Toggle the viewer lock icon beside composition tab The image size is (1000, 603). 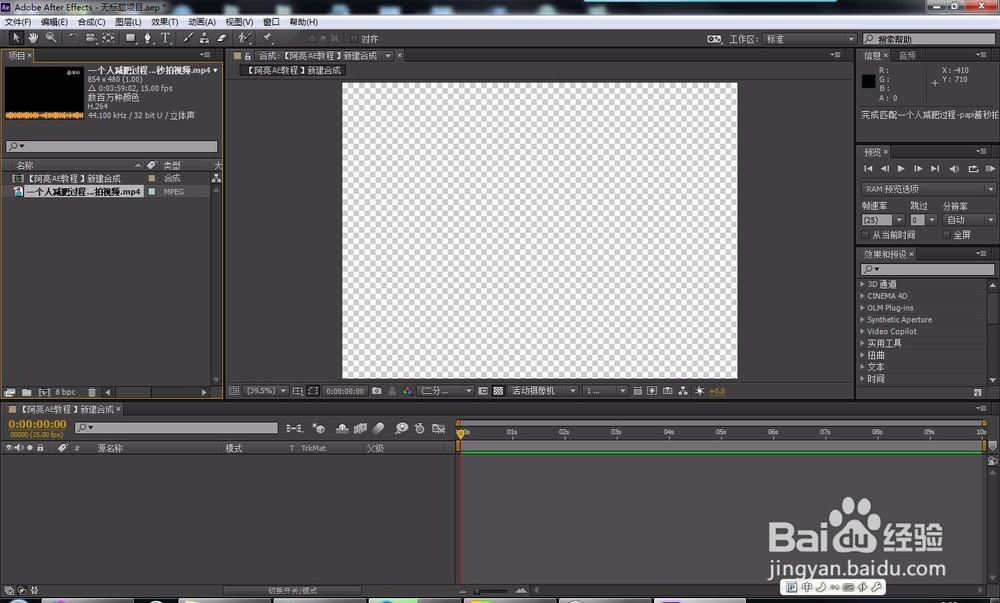pyautogui.click(x=248, y=56)
